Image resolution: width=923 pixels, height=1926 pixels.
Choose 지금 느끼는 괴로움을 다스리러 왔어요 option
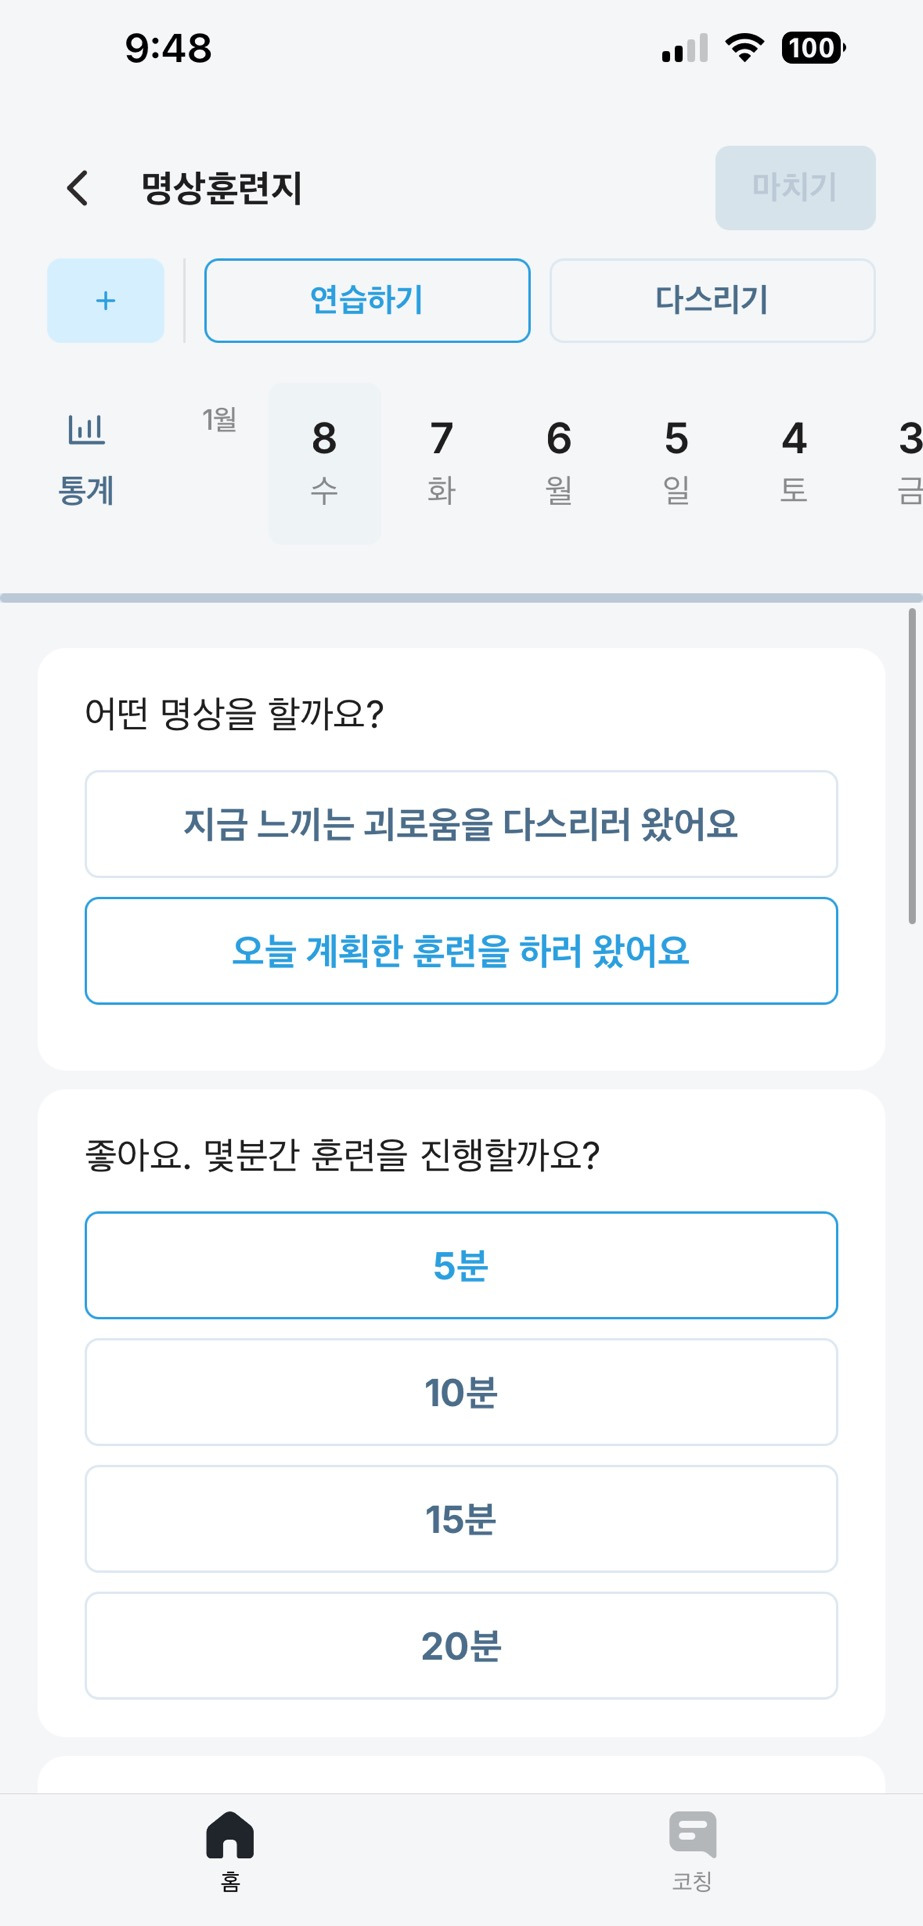[461, 824]
